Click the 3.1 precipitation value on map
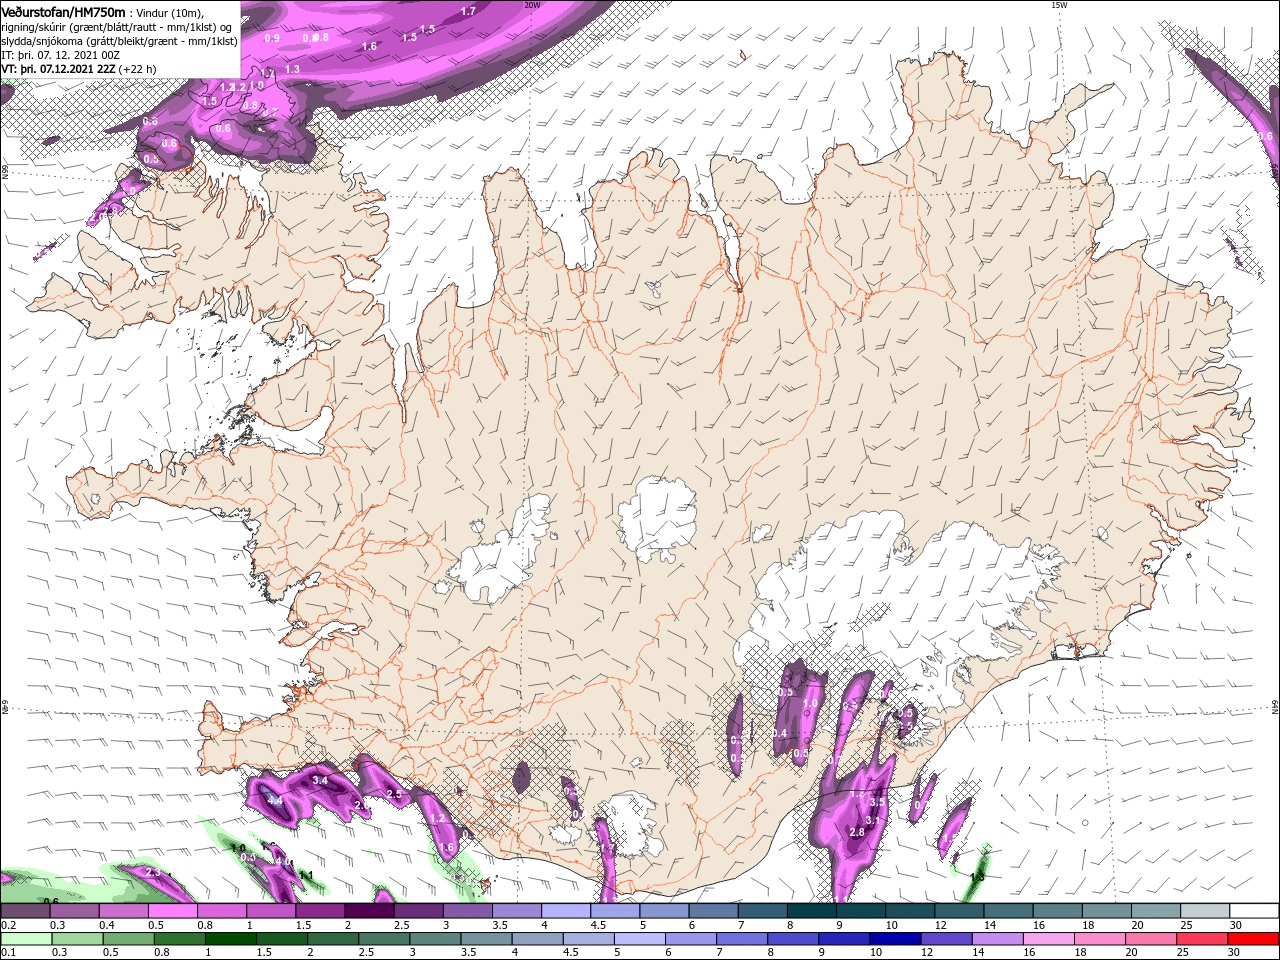1280x960 pixels. tap(872, 820)
